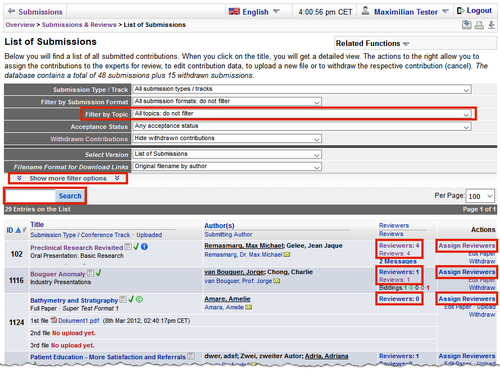Sort by Uploaded header link
The width and height of the screenshot is (500, 380).
149,235
